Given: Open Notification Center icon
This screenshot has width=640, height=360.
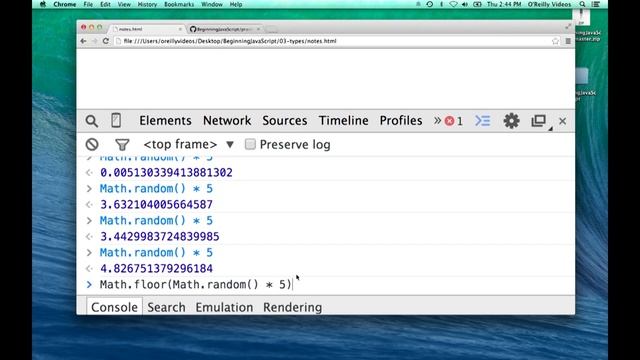Looking at the screenshot, I should [x=596, y=4].
